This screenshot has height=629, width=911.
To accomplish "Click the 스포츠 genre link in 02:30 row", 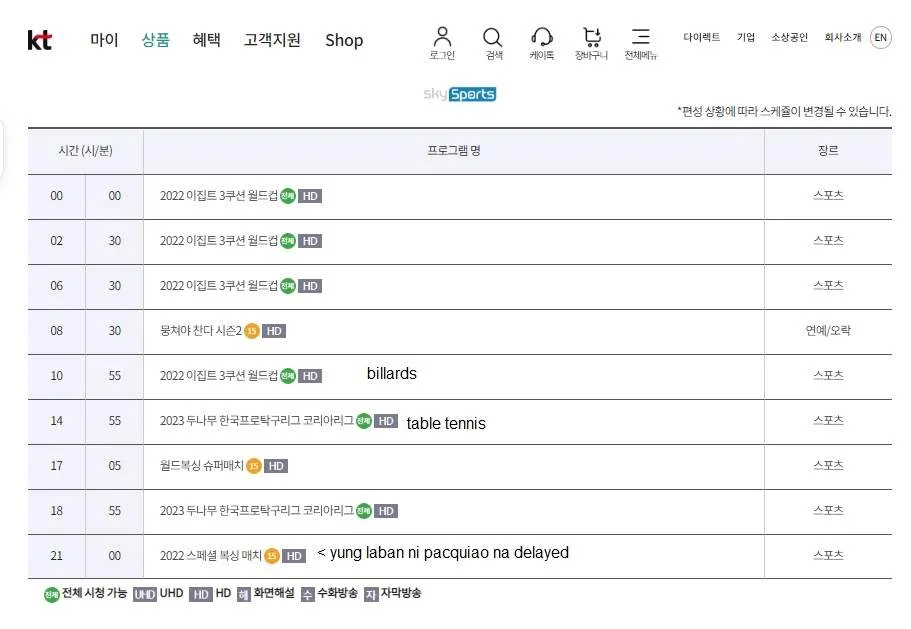I will [x=828, y=240].
